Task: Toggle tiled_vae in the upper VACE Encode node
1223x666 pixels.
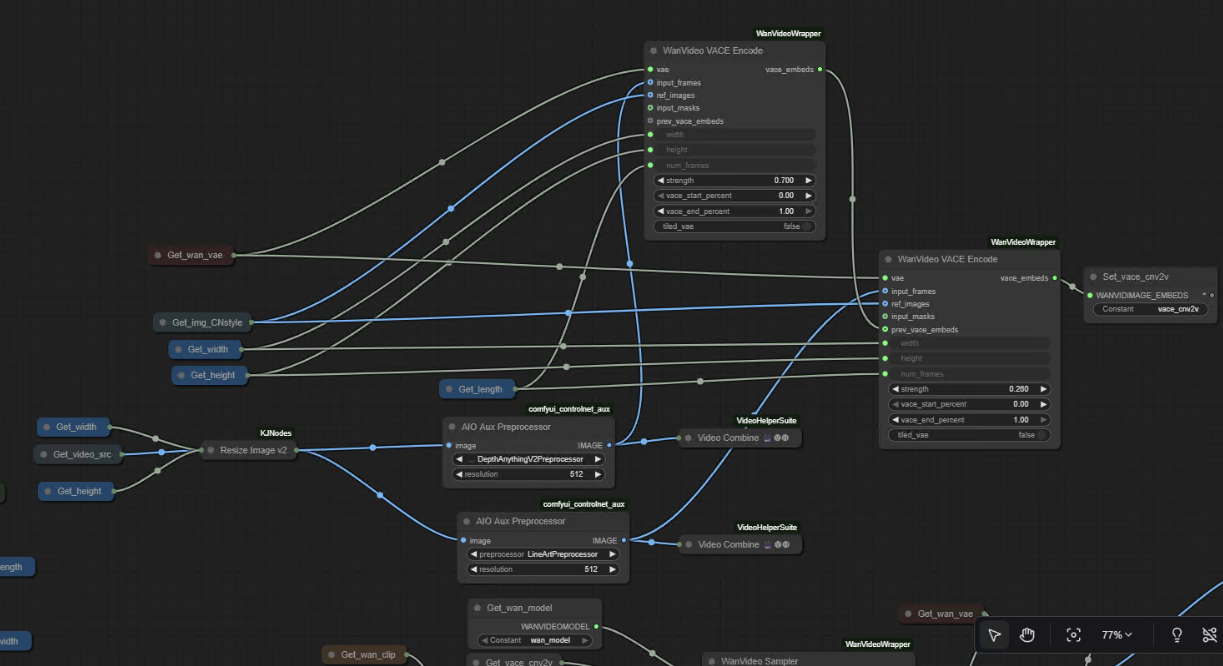Action: pyautogui.click(x=735, y=226)
